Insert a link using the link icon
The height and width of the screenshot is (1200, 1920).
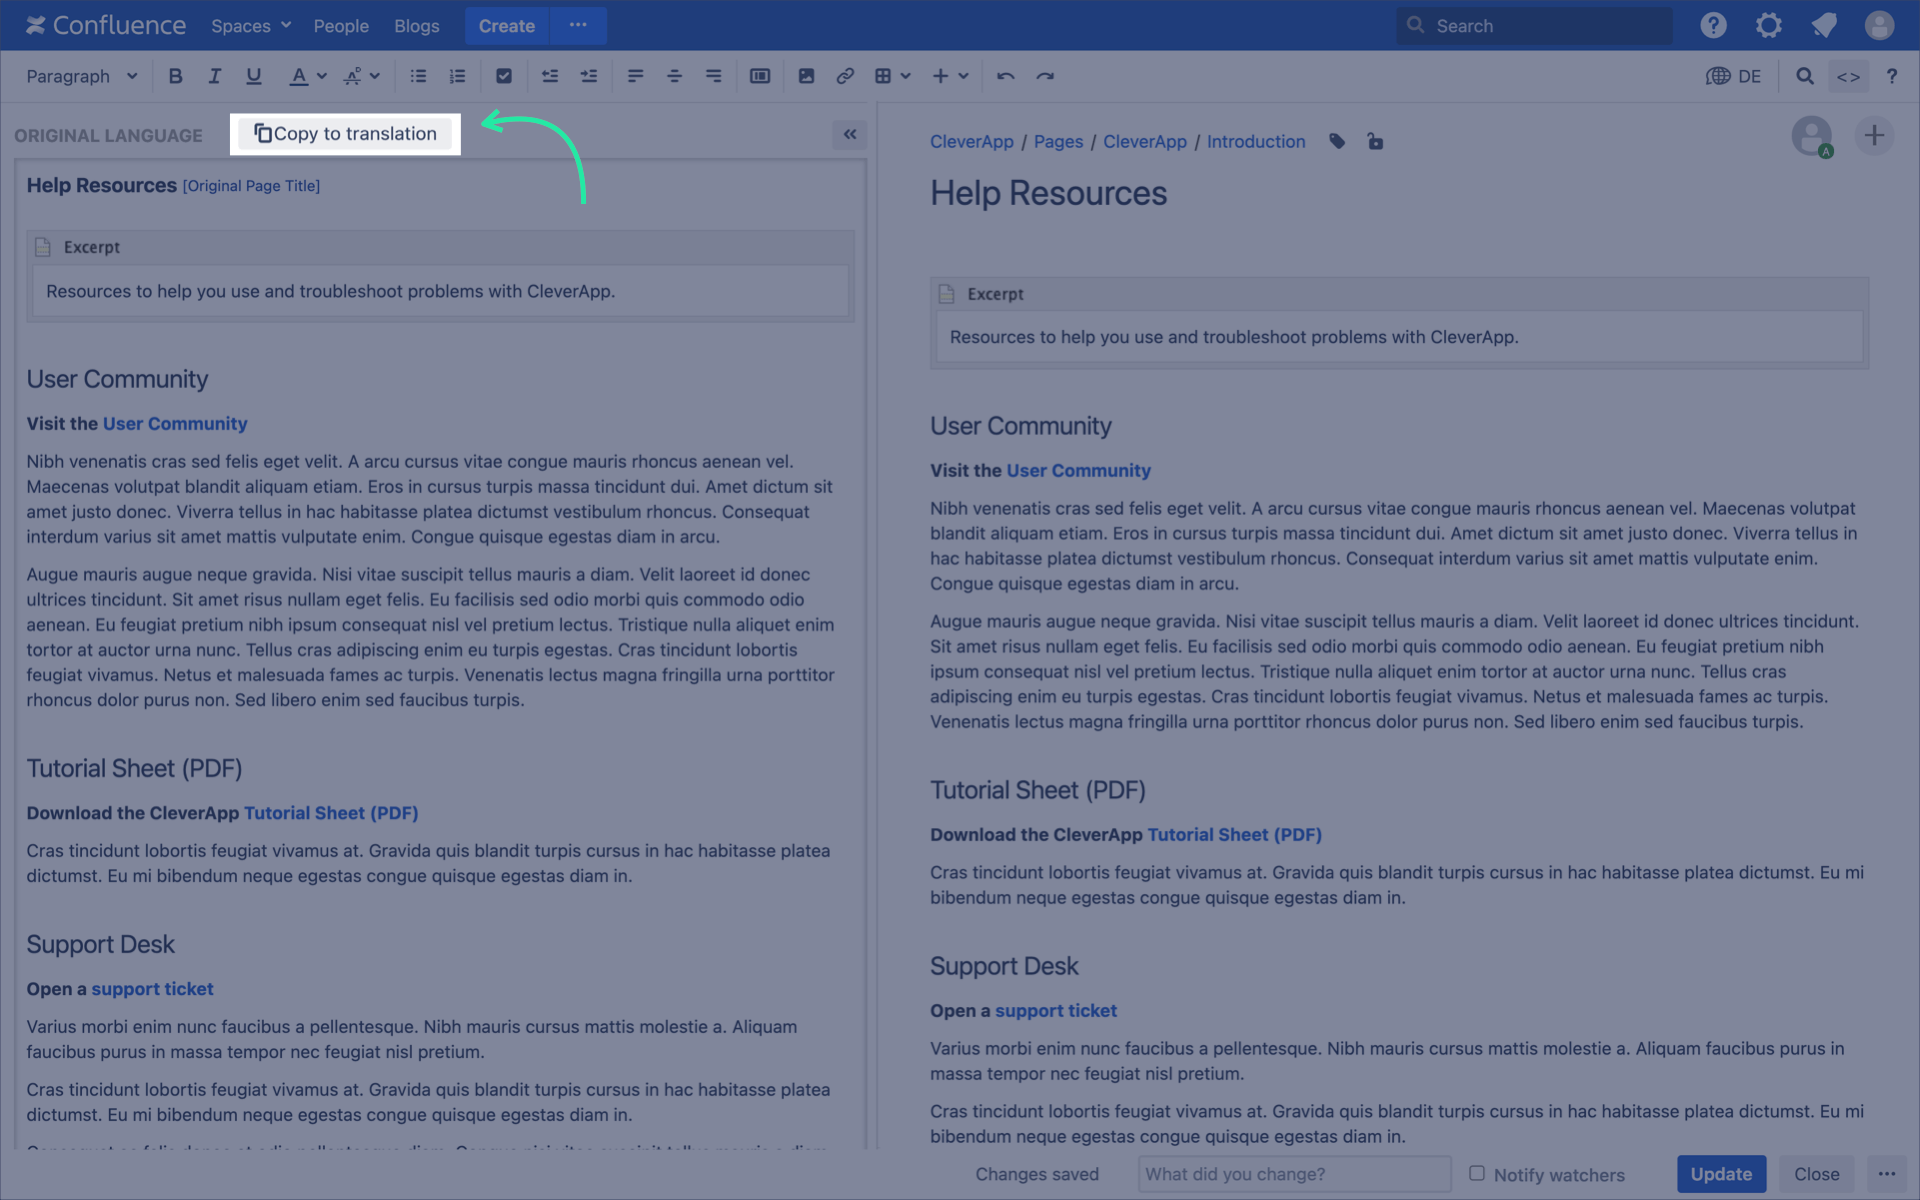(845, 76)
